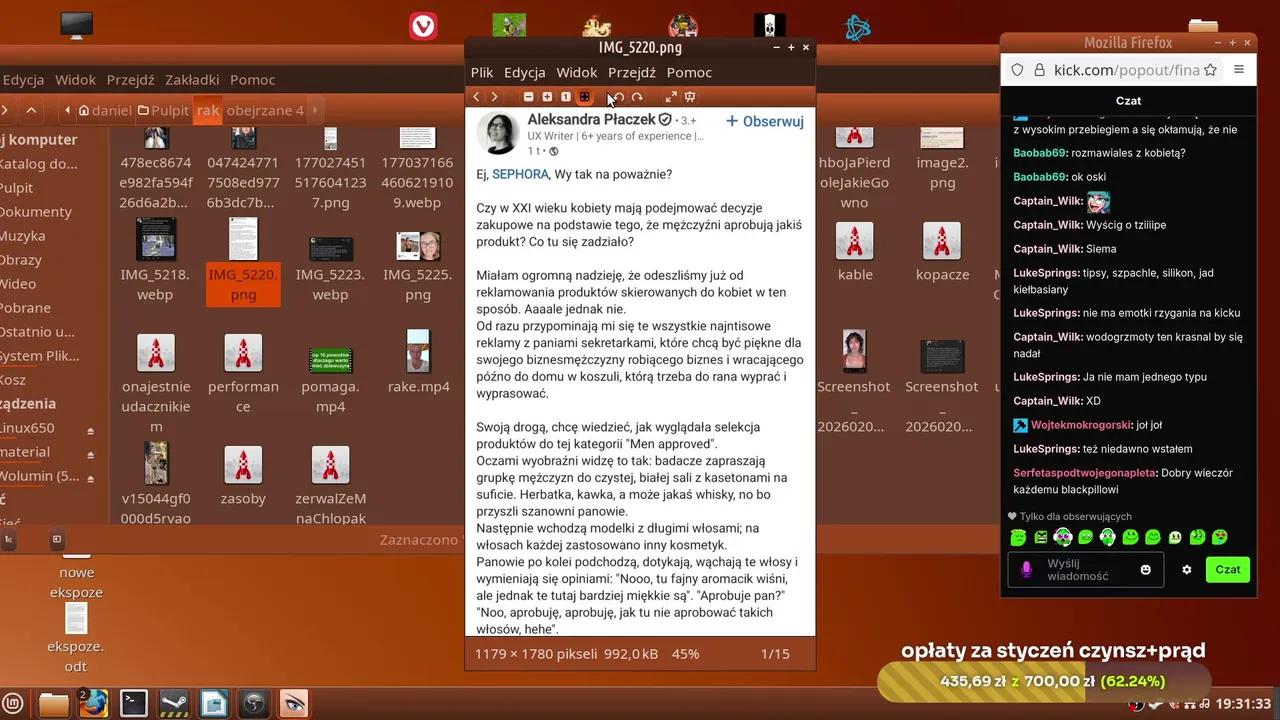Image resolution: width=1280 pixels, height=720 pixels.
Task: Click the 19:31:33 clock in the panel
Action: click(1245, 704)
